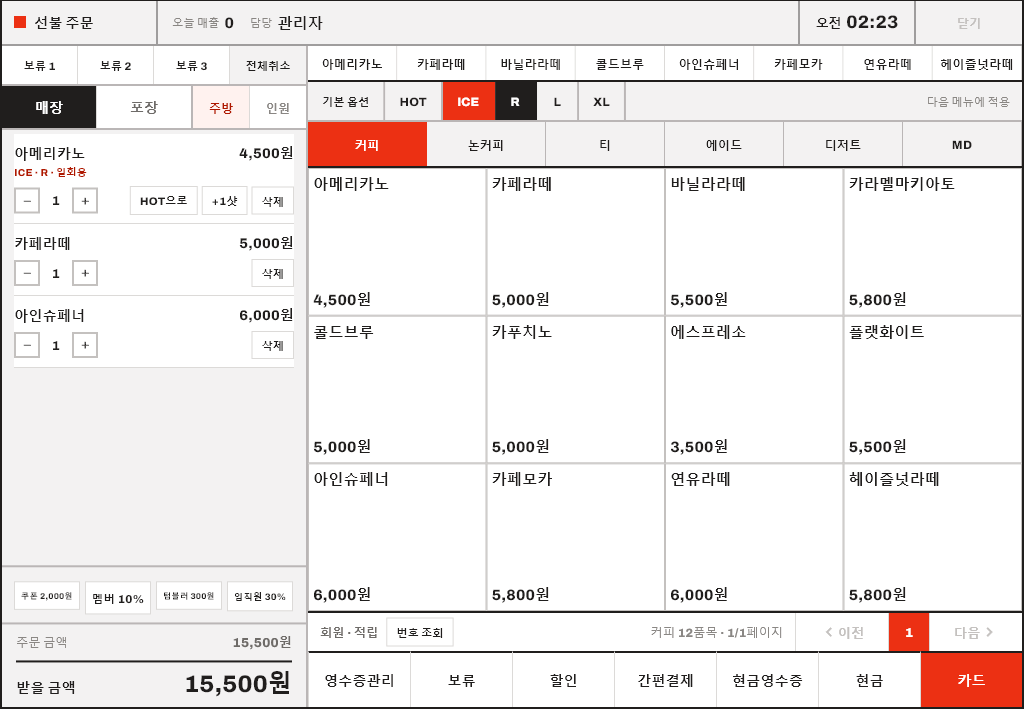Screen dimensions: 1024x709
Task: Increase 아메리카노 quantity with plus button
Action: [x=85, y=200]
